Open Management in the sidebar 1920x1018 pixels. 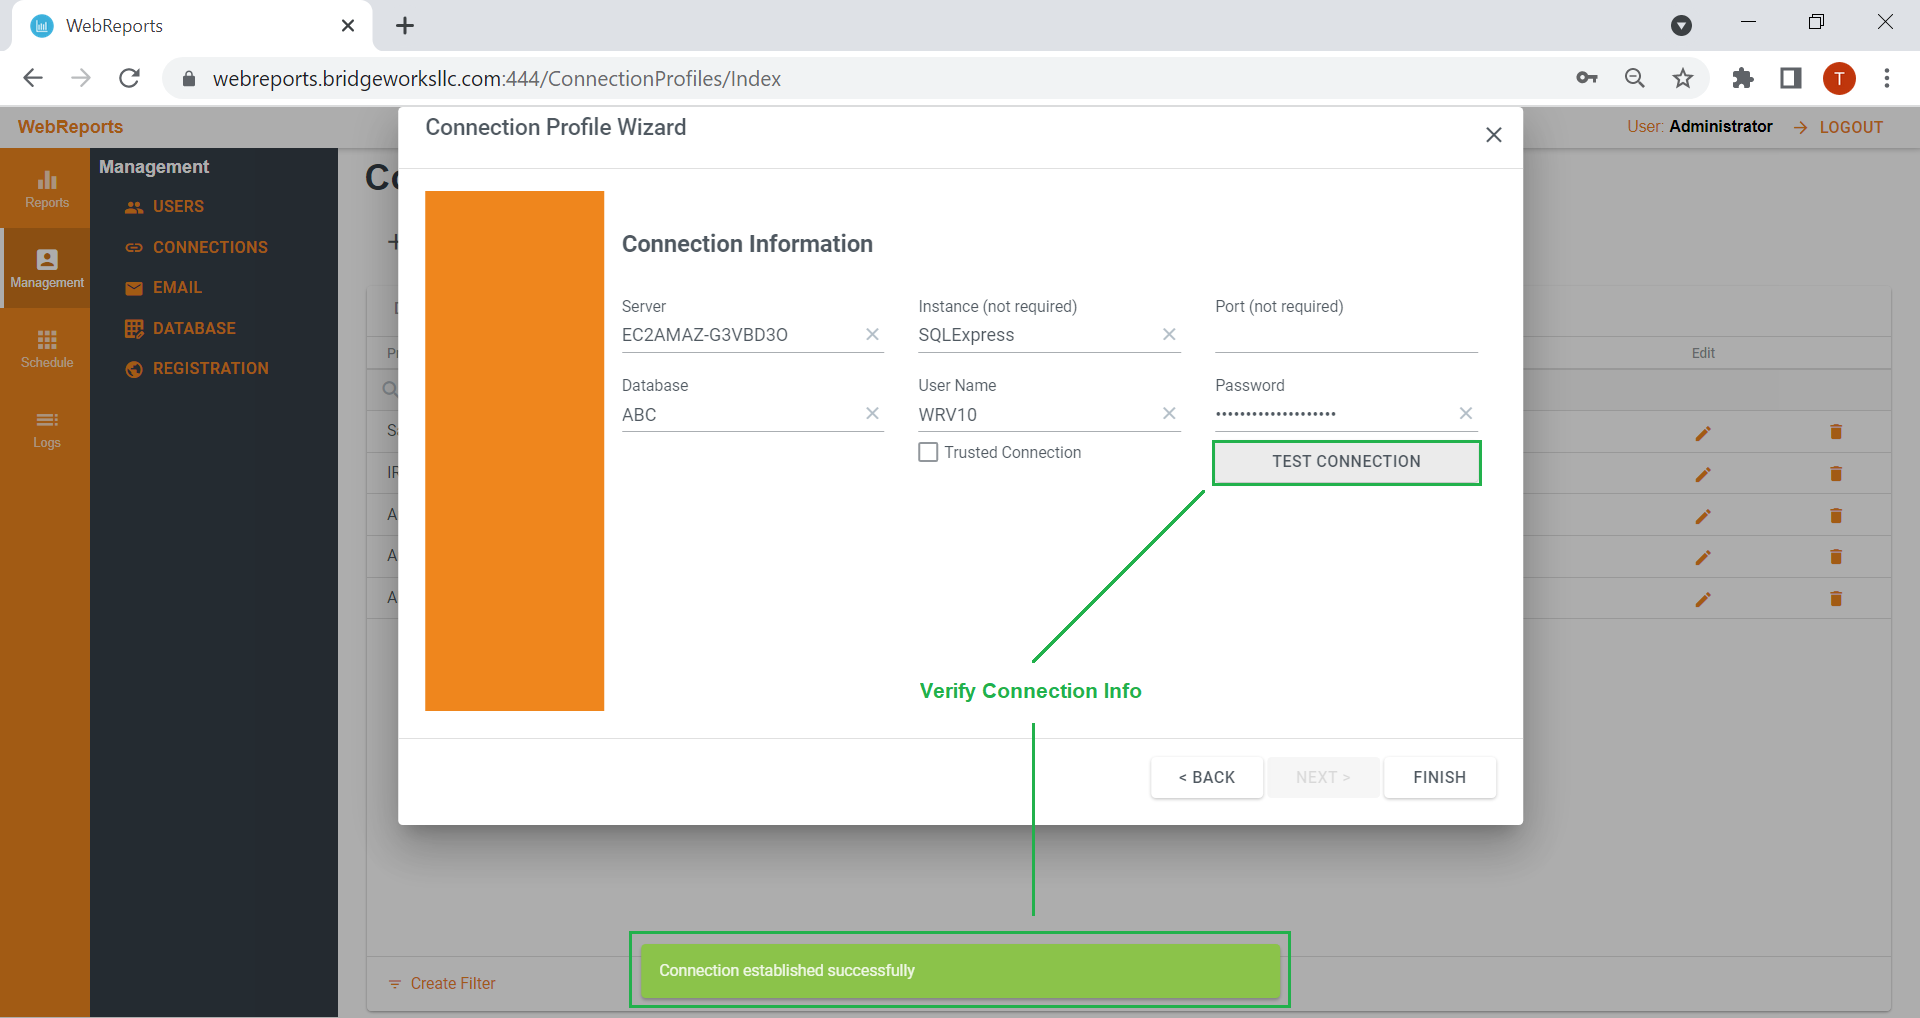(46, 268)
